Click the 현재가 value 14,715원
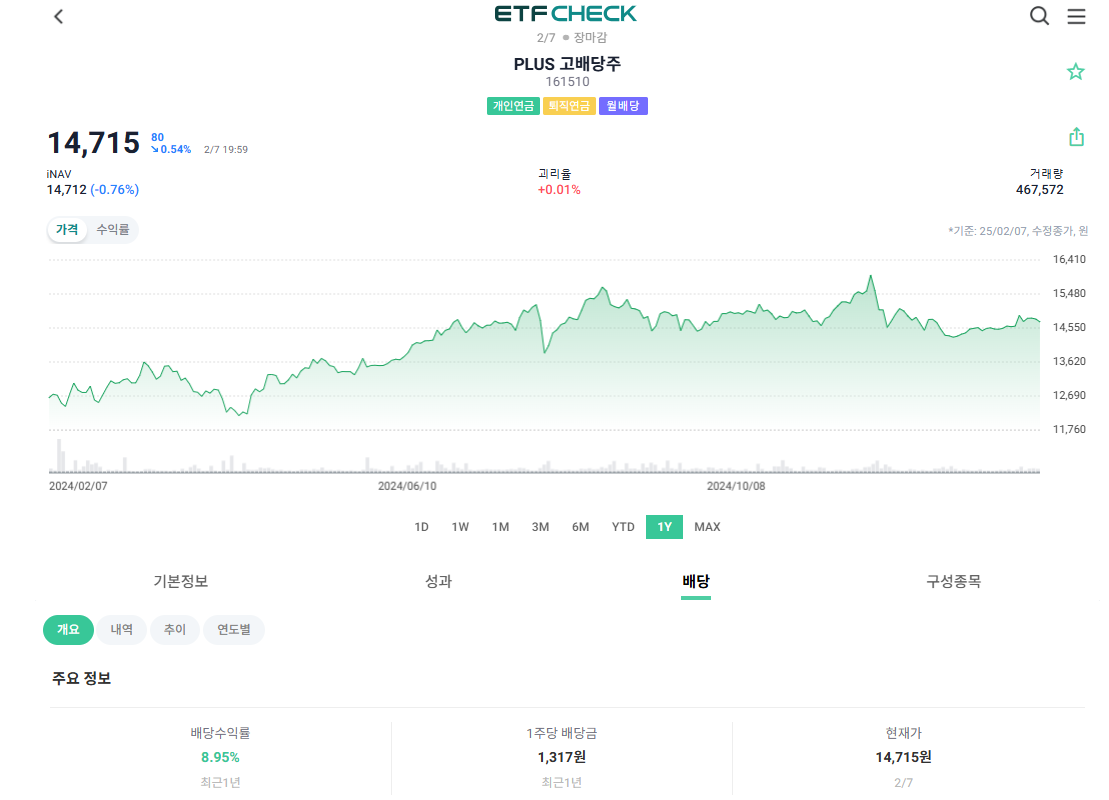The width and height of the screenshot is (1109, 800). 903,757
